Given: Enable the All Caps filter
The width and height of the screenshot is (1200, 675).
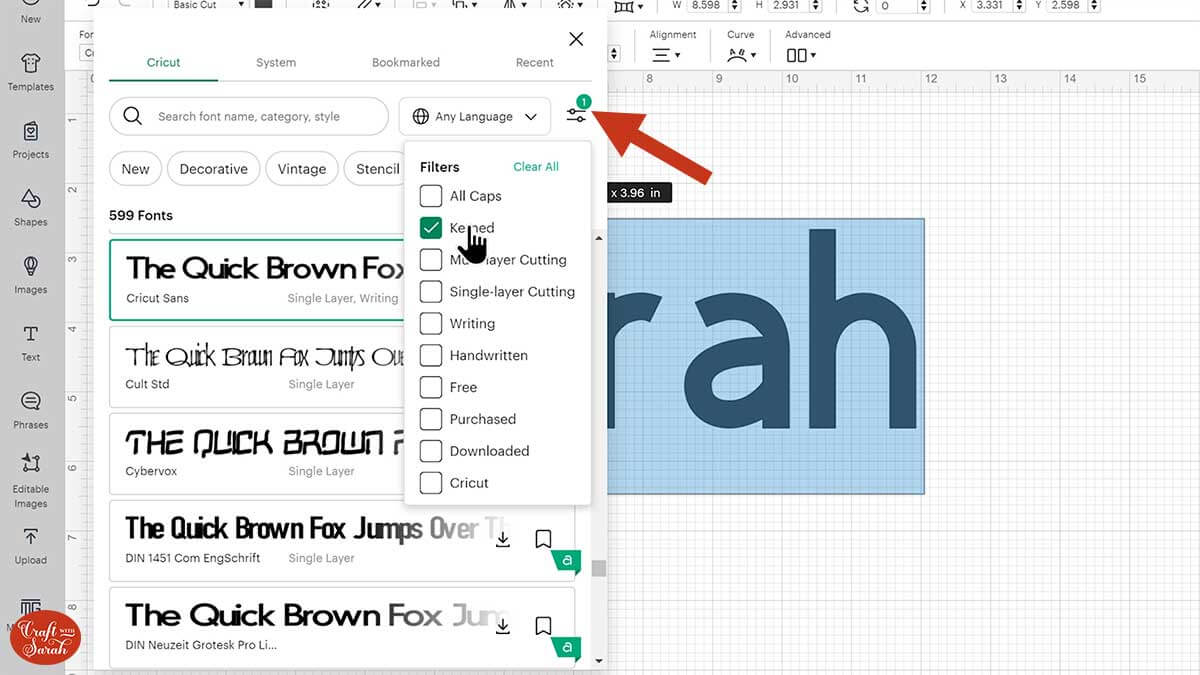Looking at the screenshot, I should click(431, 196).
